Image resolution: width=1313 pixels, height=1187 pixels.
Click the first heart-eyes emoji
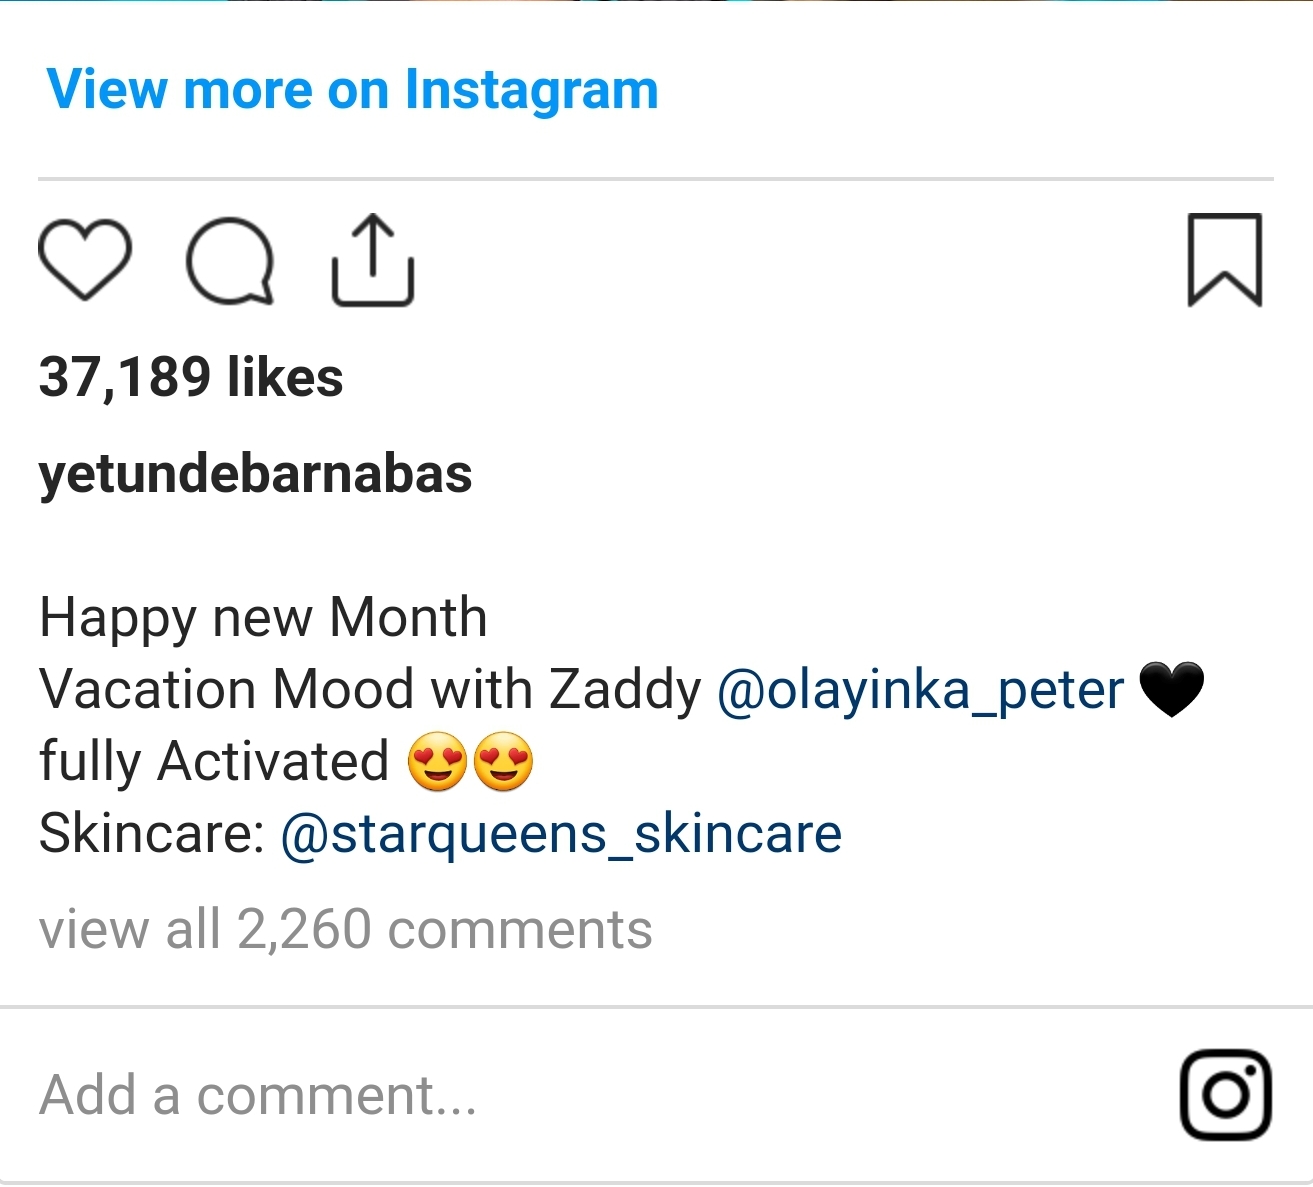tap(438, 762)
